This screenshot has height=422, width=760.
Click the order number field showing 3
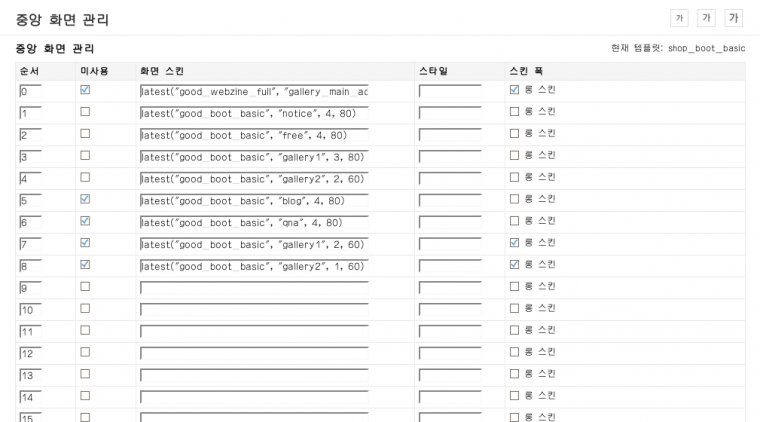click(38, 157)
